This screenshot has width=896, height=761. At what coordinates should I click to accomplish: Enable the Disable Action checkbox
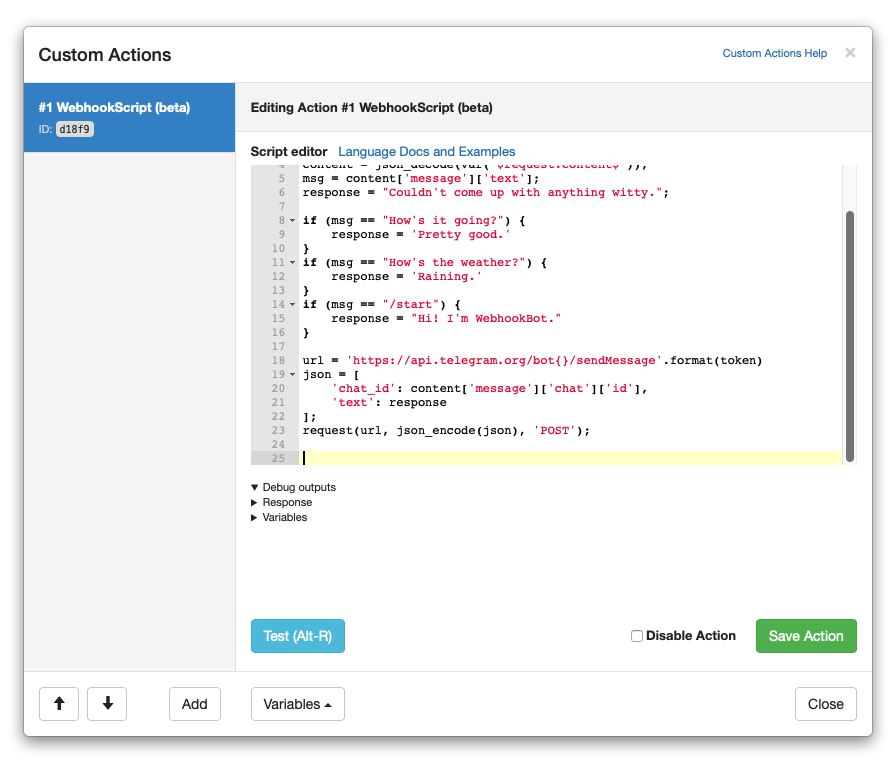637,635
